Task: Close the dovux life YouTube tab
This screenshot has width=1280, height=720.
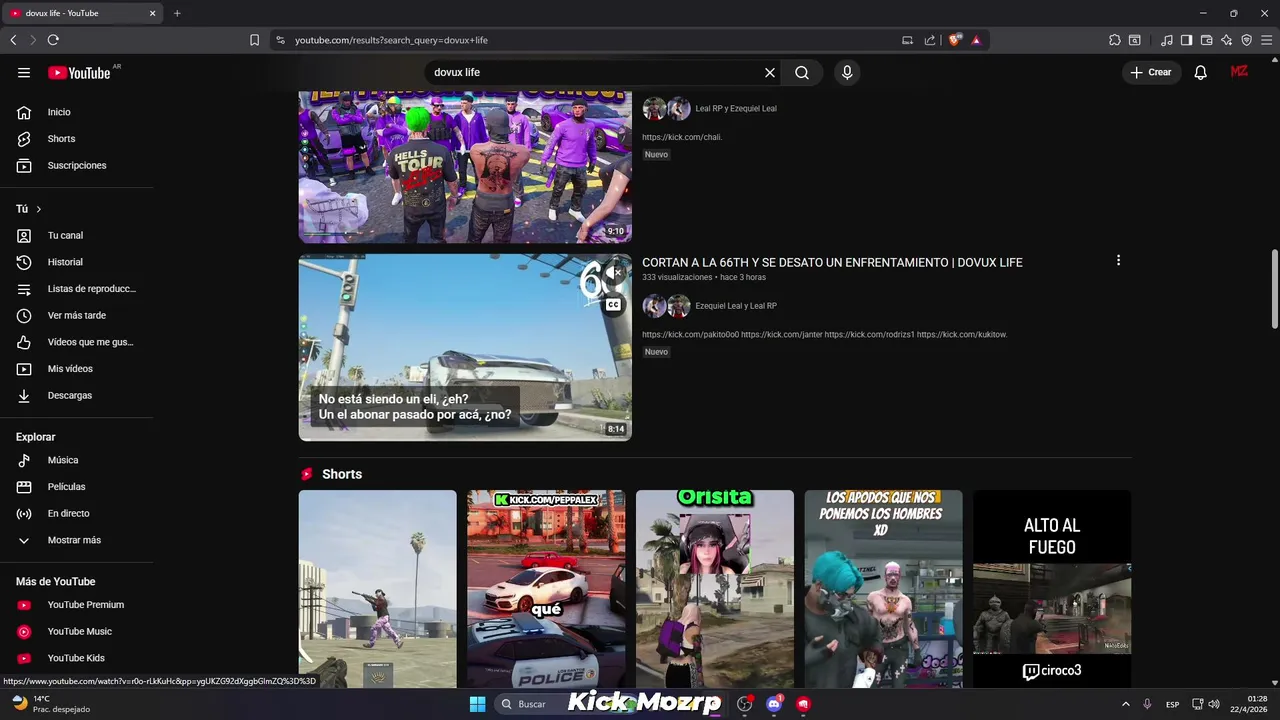Action: coord(152,13)
